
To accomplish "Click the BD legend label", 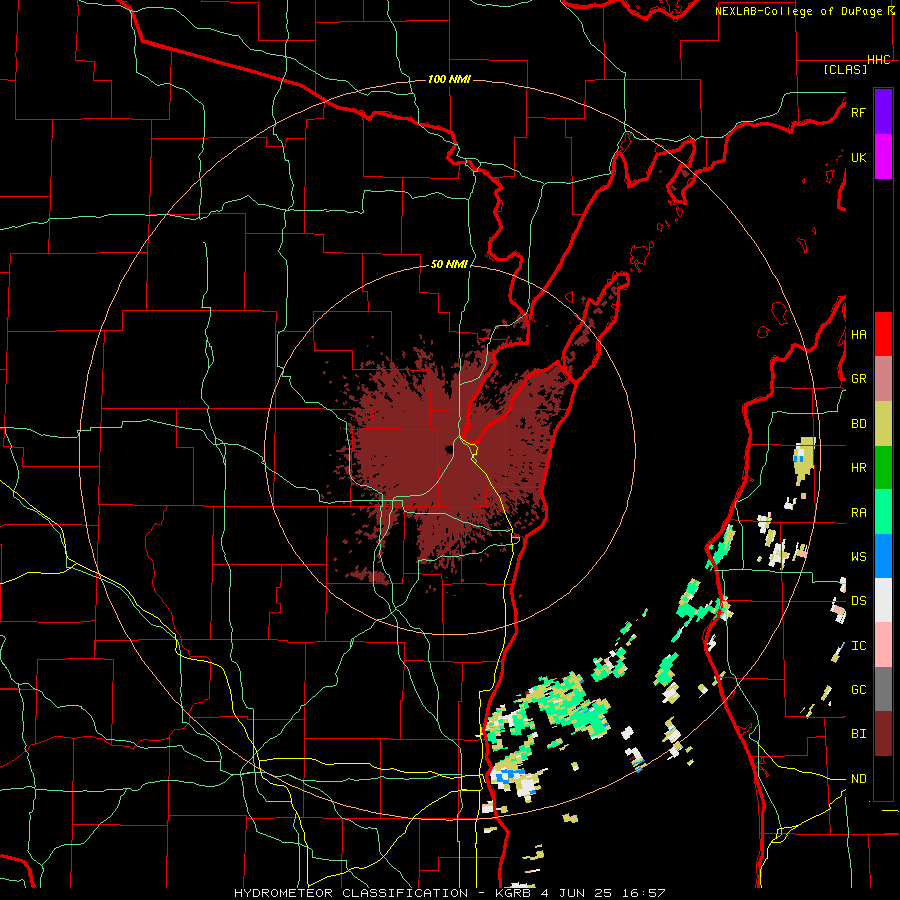I will coord(858,424).
